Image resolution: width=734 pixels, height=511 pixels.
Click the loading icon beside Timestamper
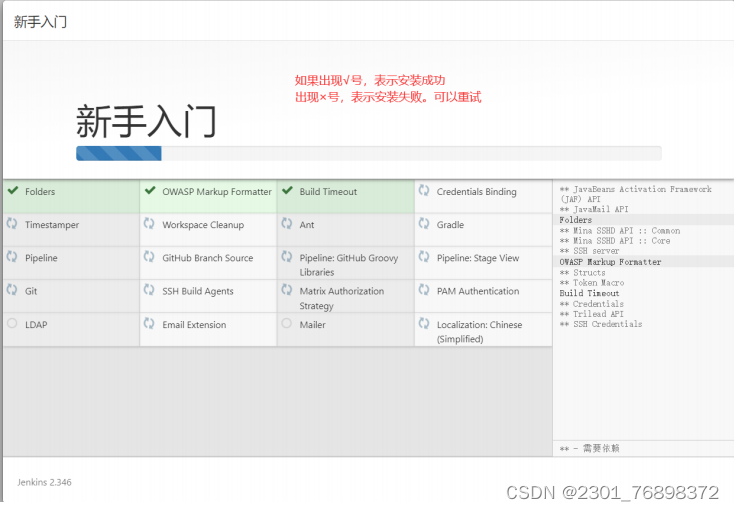[12, 224]
